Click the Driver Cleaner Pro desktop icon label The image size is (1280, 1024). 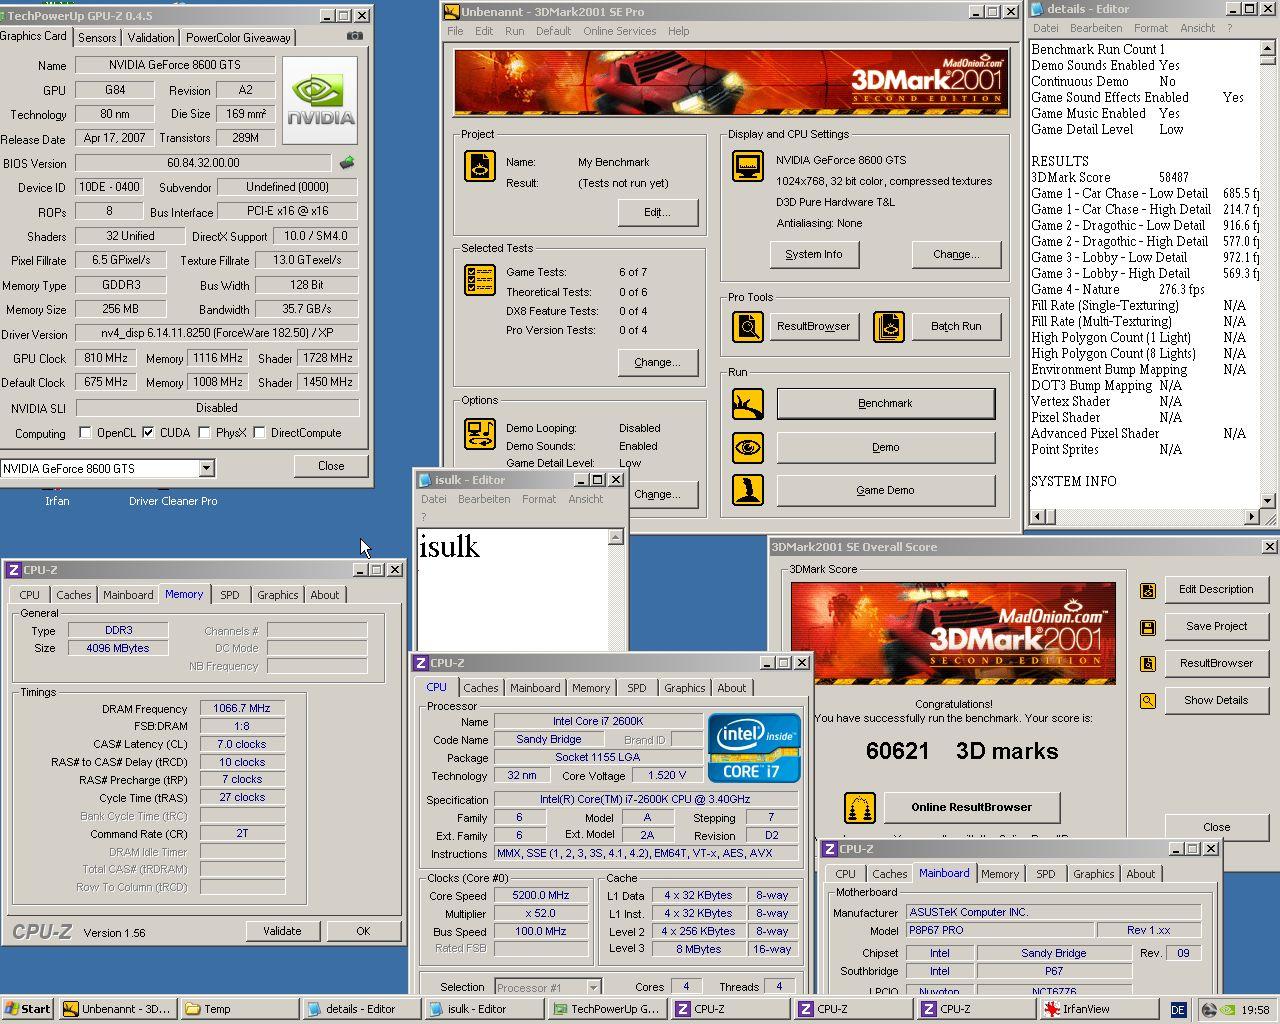point(173,501)
